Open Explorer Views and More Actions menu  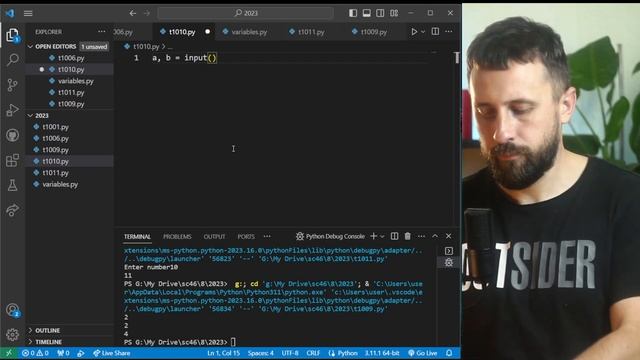click(102, 31)
